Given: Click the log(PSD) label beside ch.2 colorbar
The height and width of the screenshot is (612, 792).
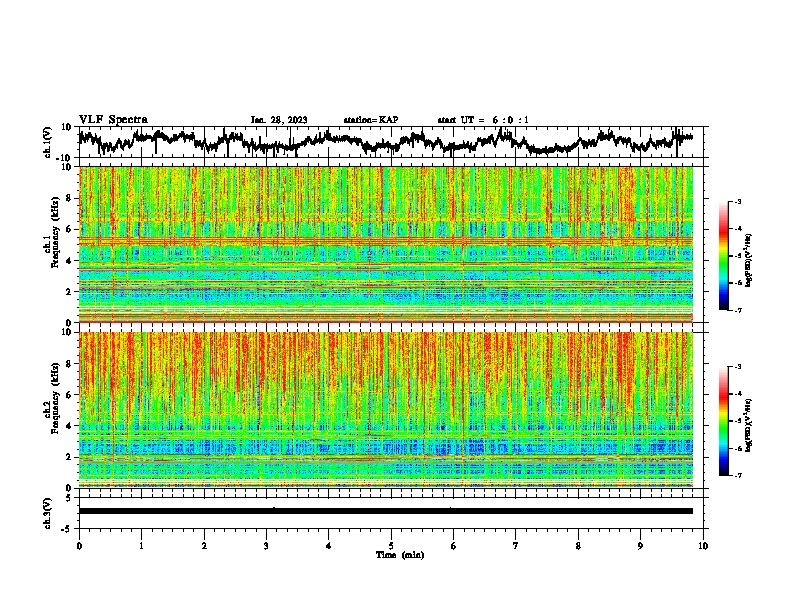Looking at the screenshot, I should [748, 425].
